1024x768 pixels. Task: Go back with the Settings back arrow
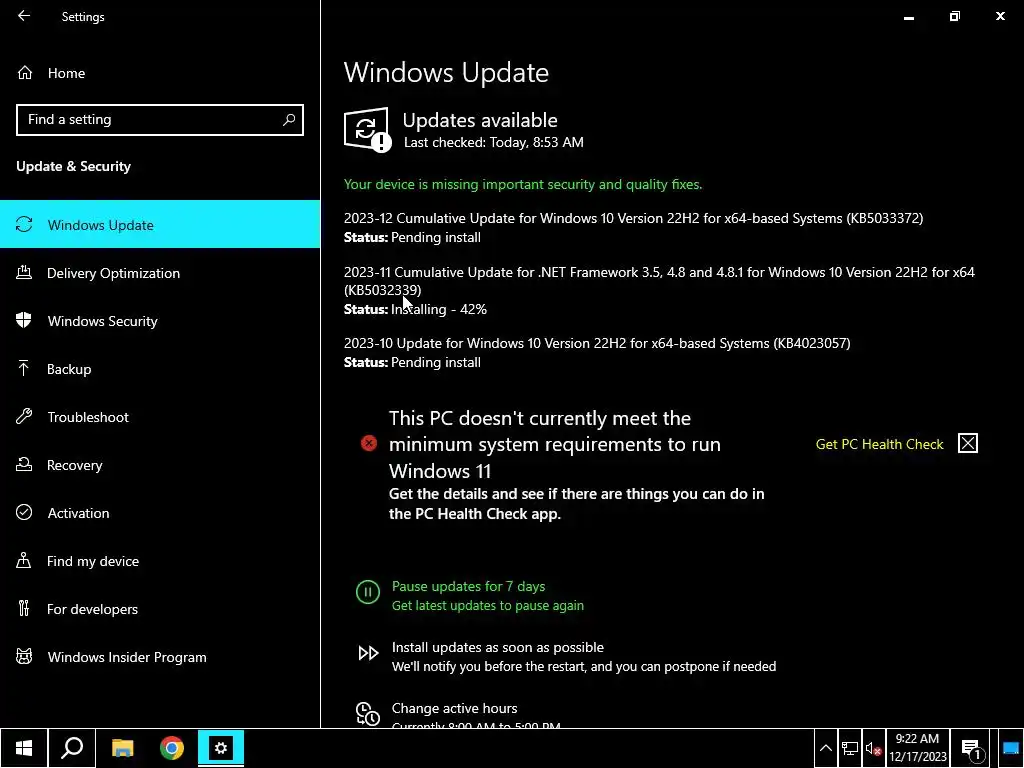click(x=24, y=16)
